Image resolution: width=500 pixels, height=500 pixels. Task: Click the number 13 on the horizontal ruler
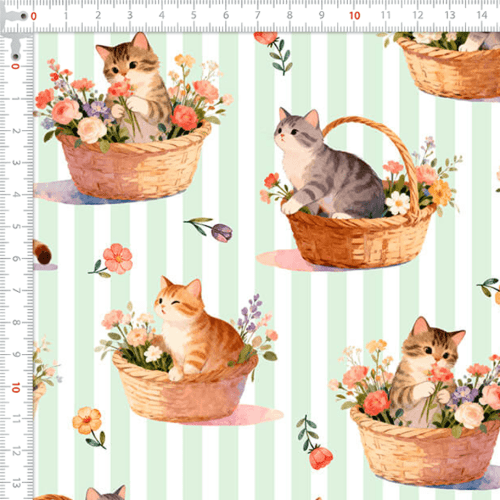(450, 15)
